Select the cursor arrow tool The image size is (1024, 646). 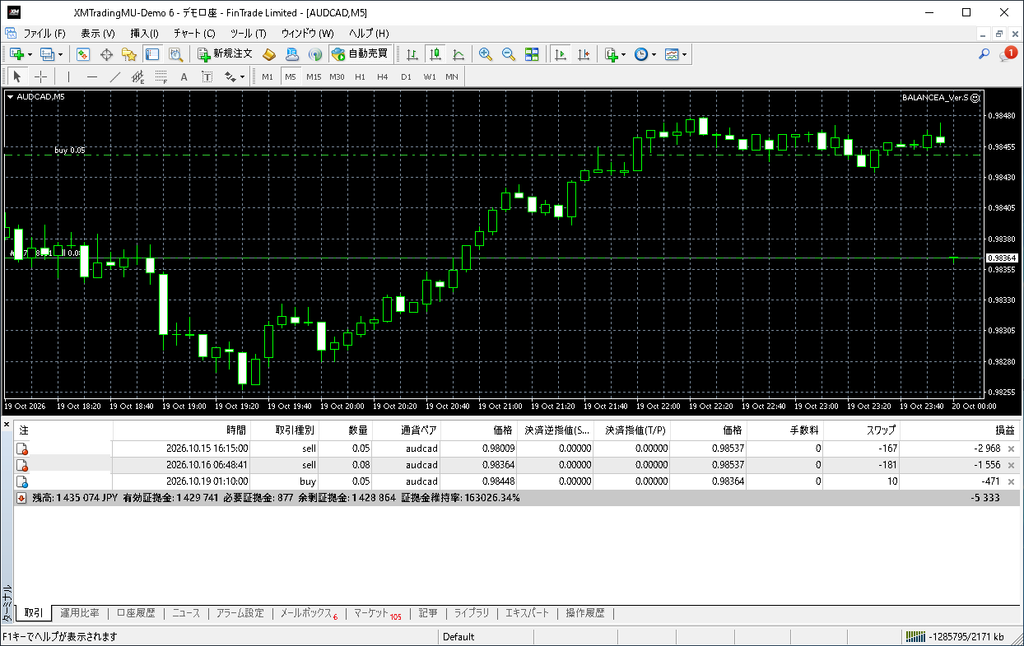tap(17, 76)
